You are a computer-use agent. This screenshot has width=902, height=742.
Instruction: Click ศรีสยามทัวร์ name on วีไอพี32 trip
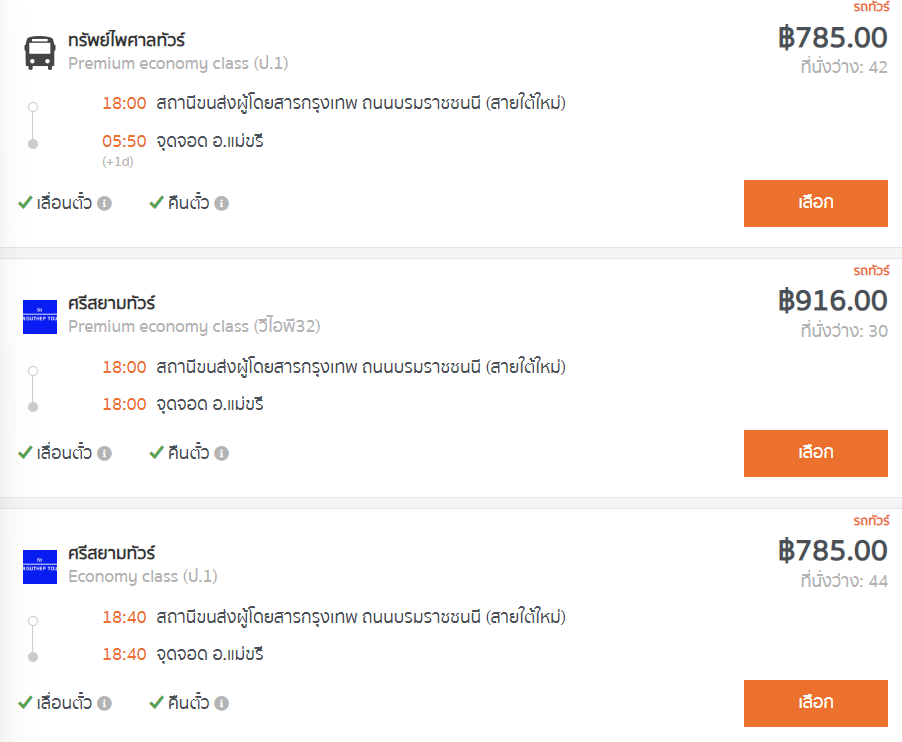[x=112, y=303]
